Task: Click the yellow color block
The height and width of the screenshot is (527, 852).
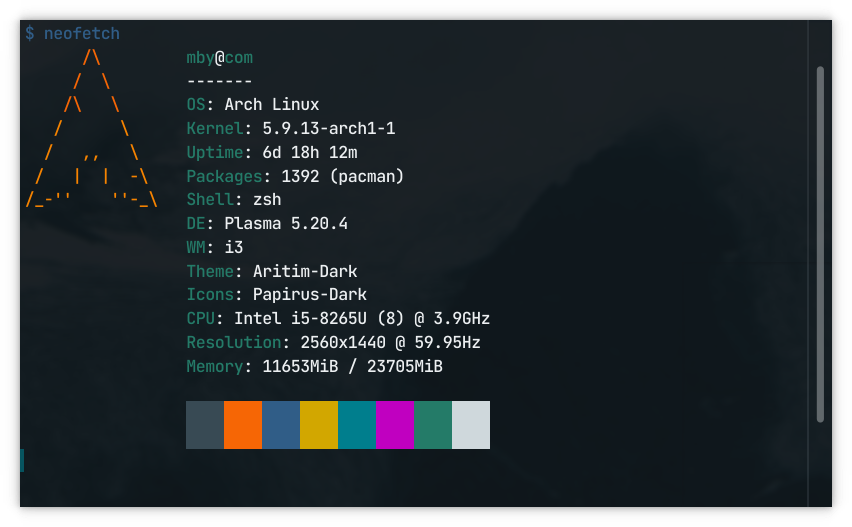Action: (x=319, y=425)
